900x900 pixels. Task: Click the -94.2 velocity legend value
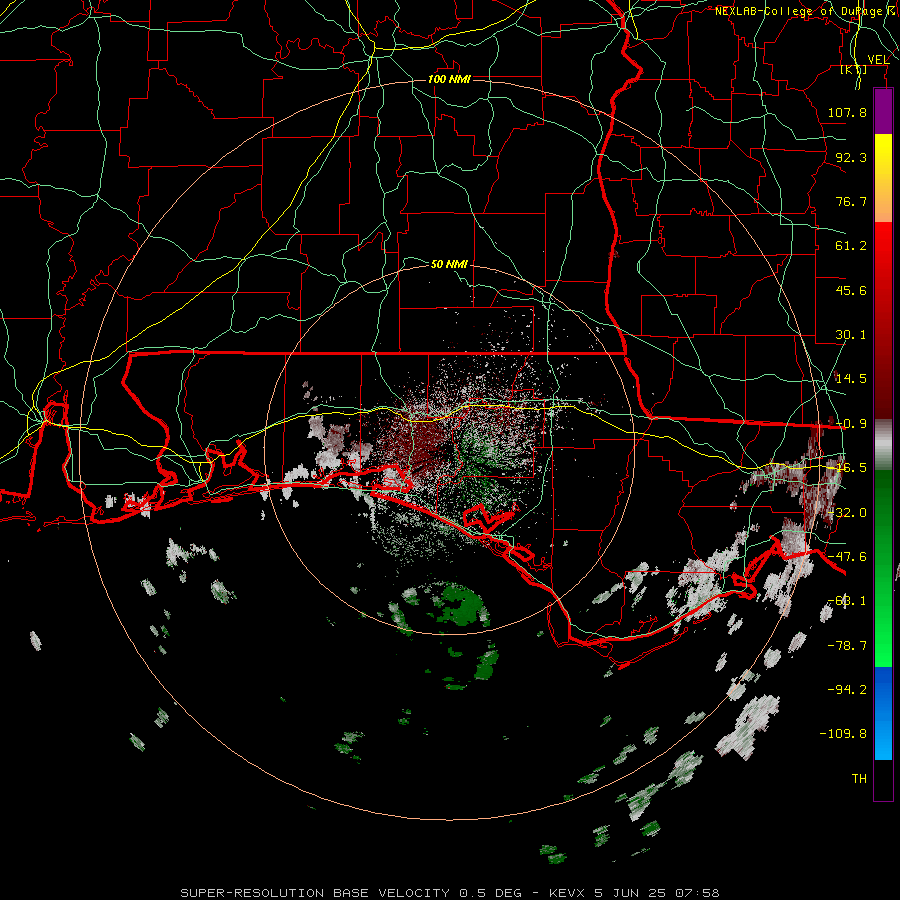pyautogui.click(x=847, y=689)
